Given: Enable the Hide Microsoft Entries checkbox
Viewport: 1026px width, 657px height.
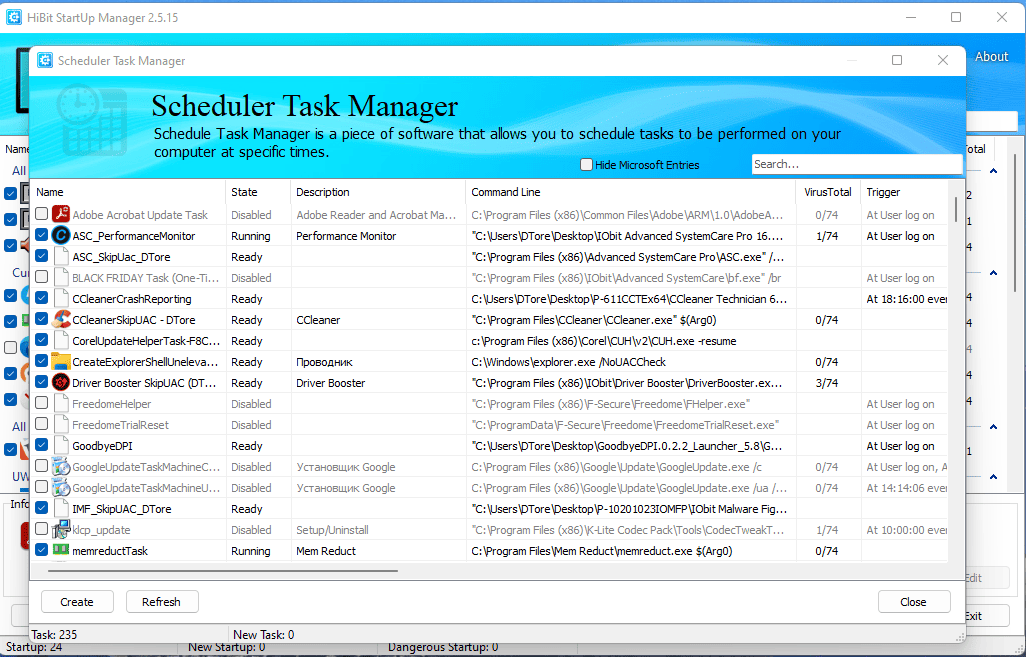Looking at the screenshot, I should click(x=586, y=165).
